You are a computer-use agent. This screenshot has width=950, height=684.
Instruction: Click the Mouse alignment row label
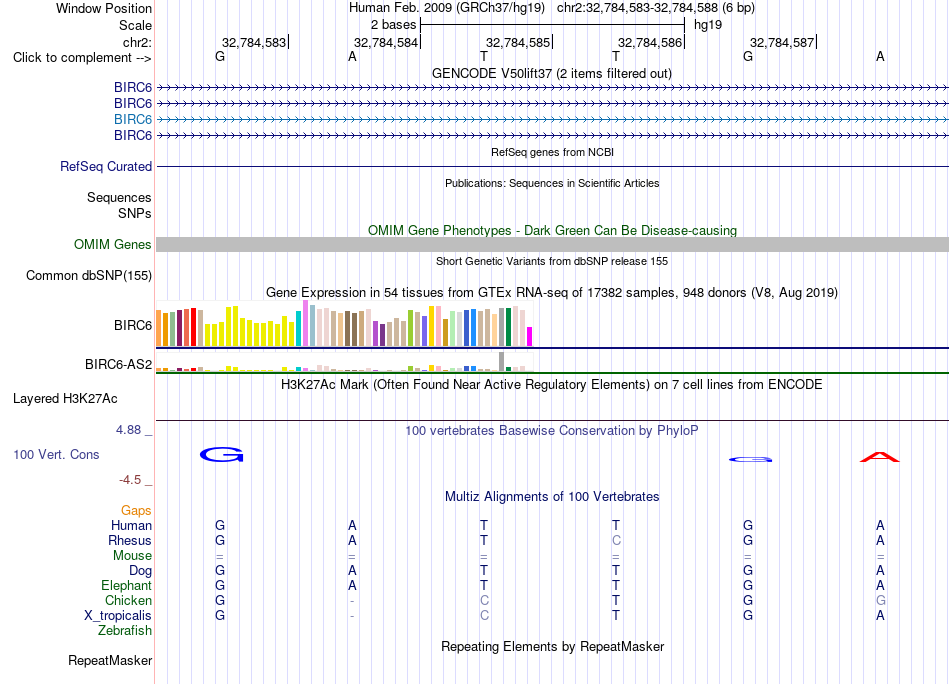pos(132,556)
